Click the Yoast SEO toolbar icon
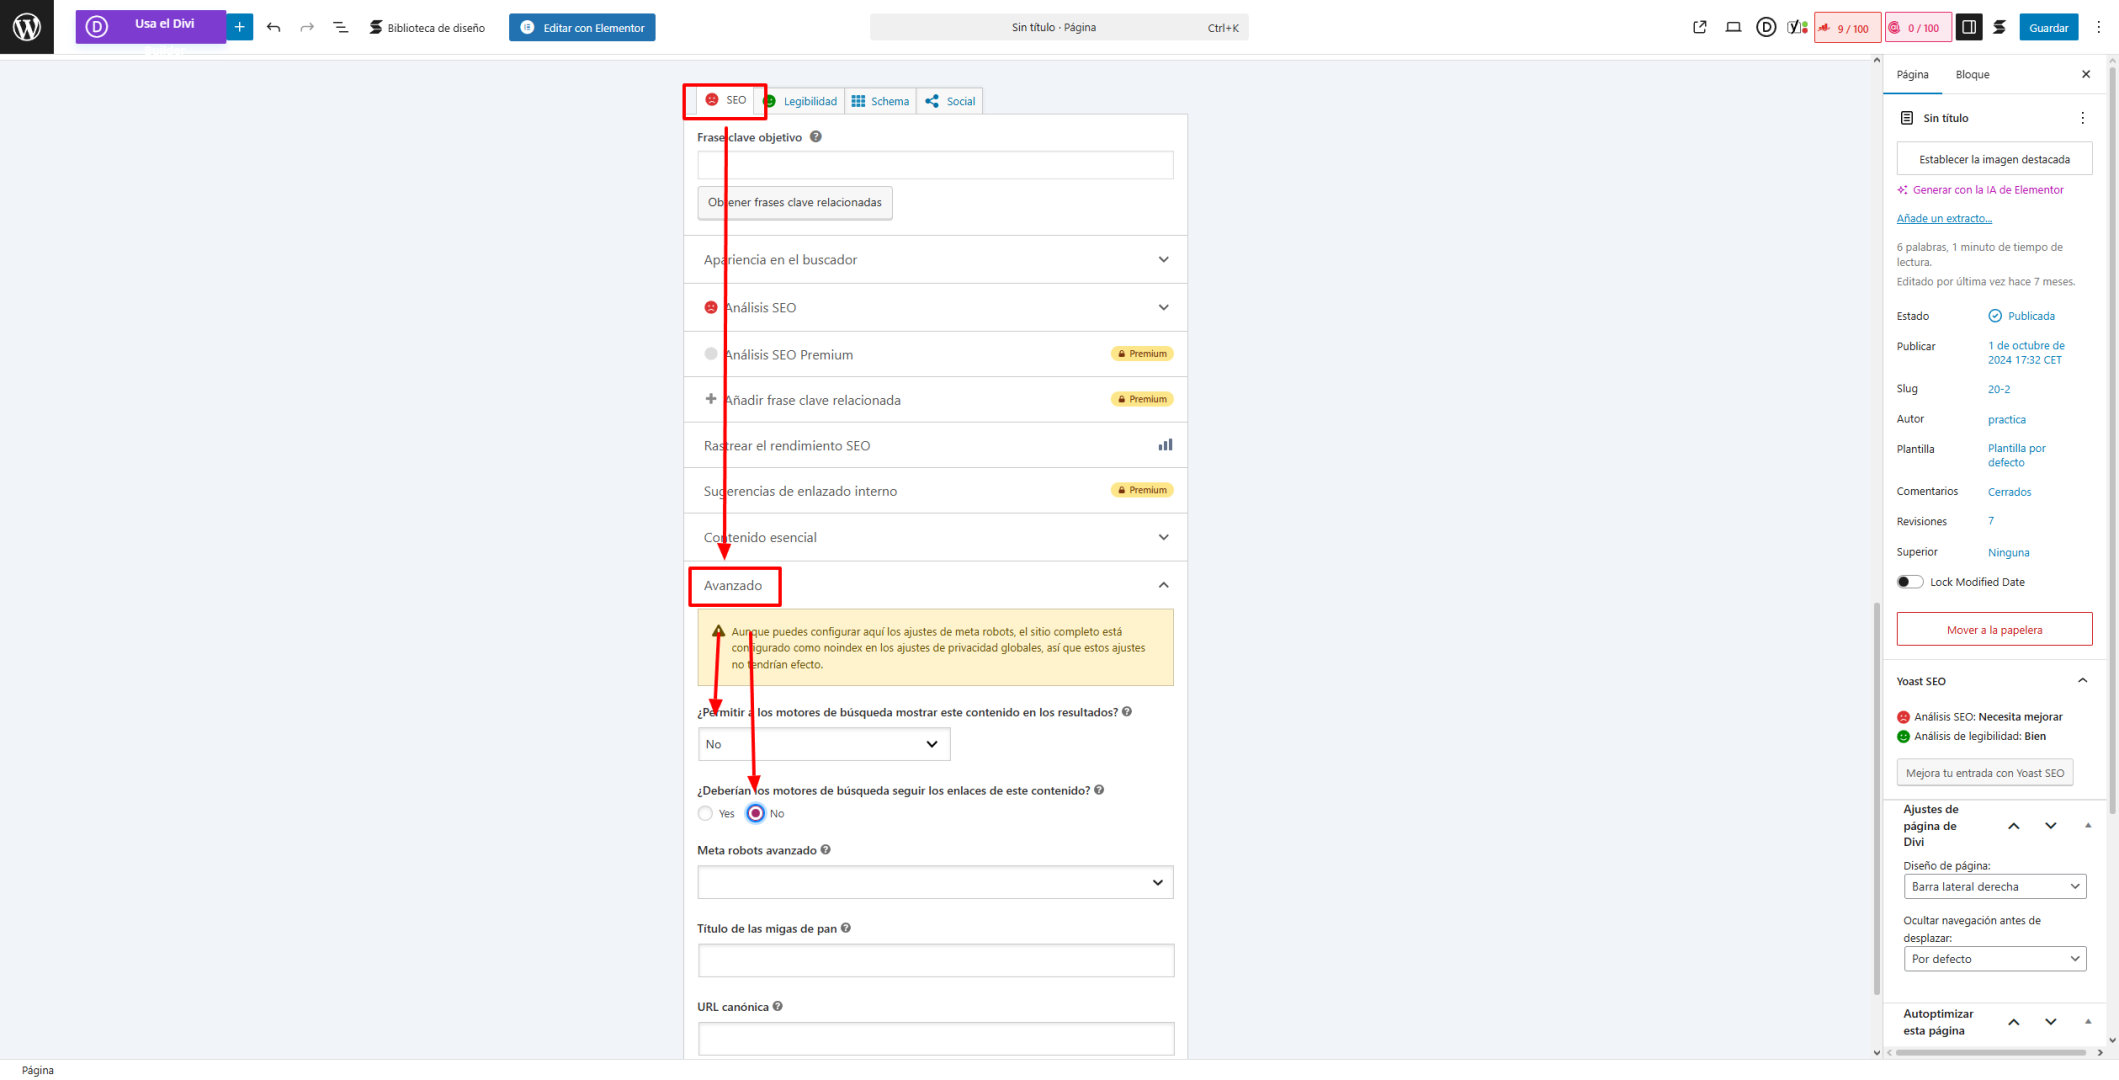The width and height of the screenshot is (2119, 1080). pos(1797,27)
